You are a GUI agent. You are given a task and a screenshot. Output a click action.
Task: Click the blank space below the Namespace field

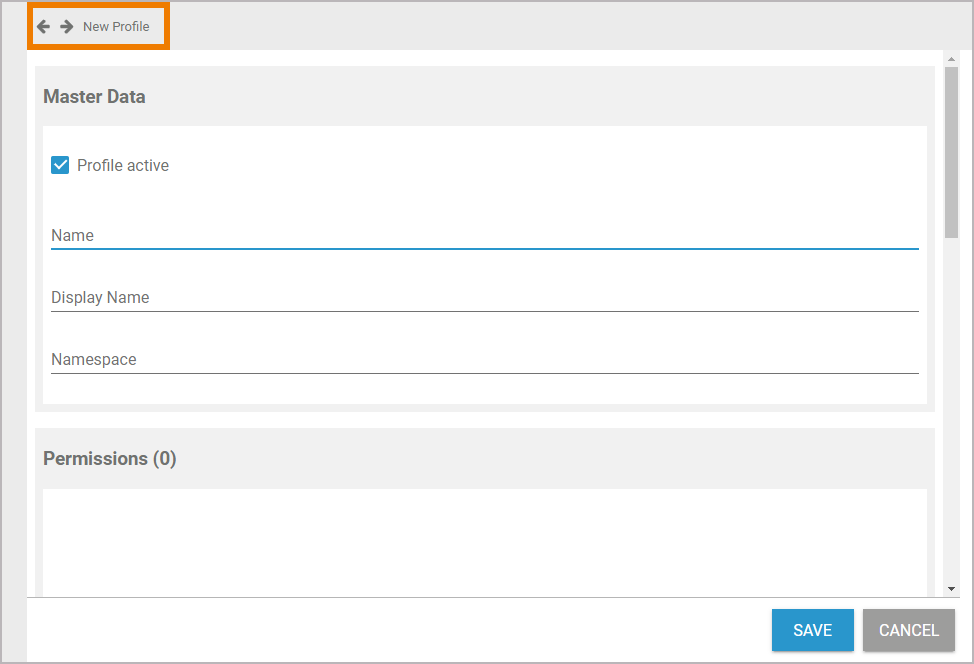[x=484, y=390]
